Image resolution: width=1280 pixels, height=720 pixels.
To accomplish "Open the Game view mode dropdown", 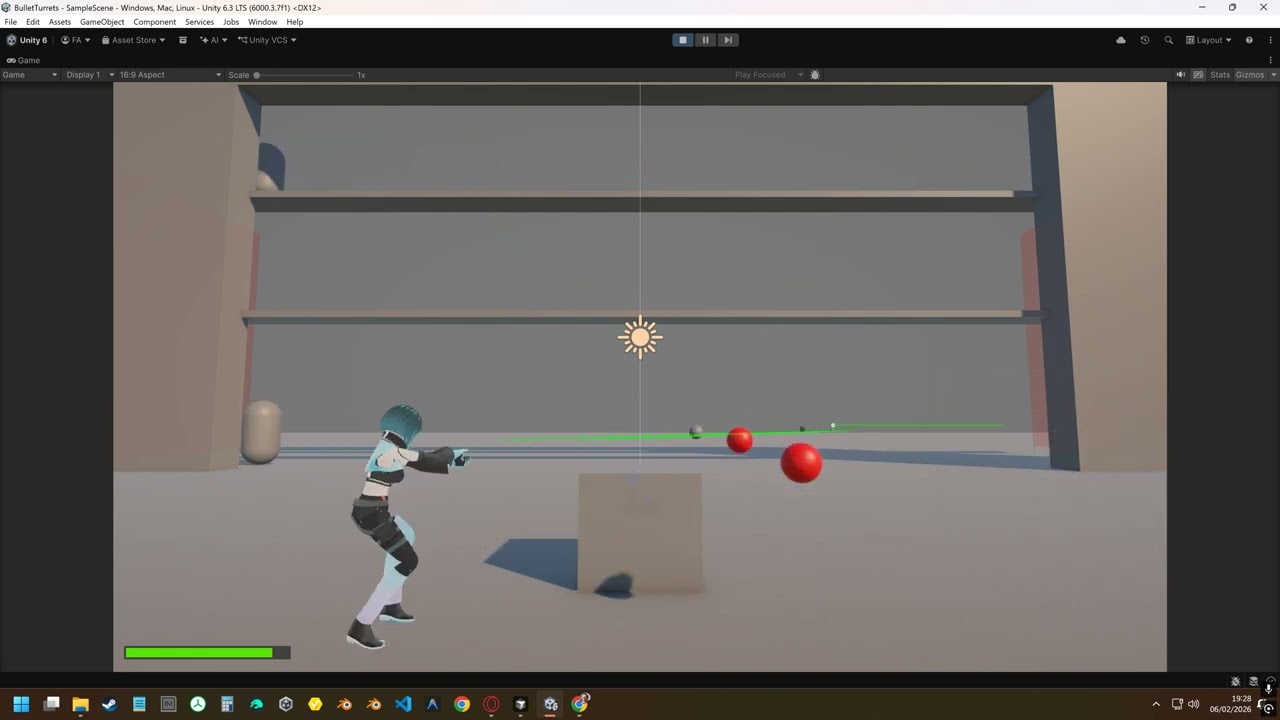I will (30, 75).
